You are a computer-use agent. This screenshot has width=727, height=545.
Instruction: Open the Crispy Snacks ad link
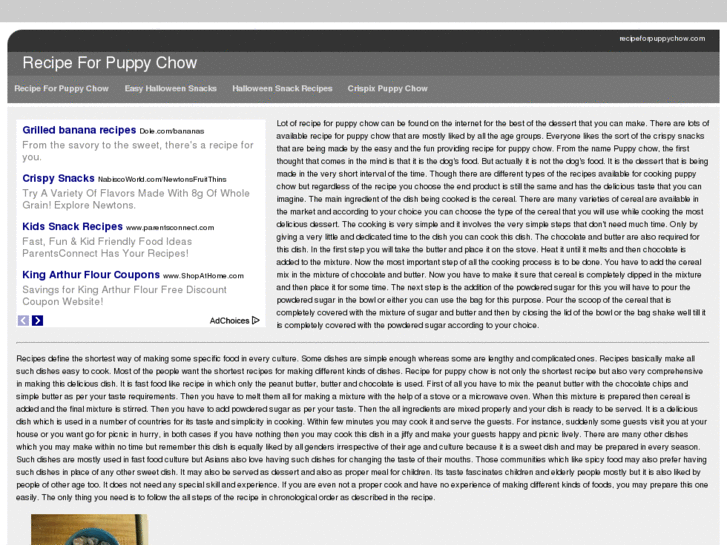[58, 179]
